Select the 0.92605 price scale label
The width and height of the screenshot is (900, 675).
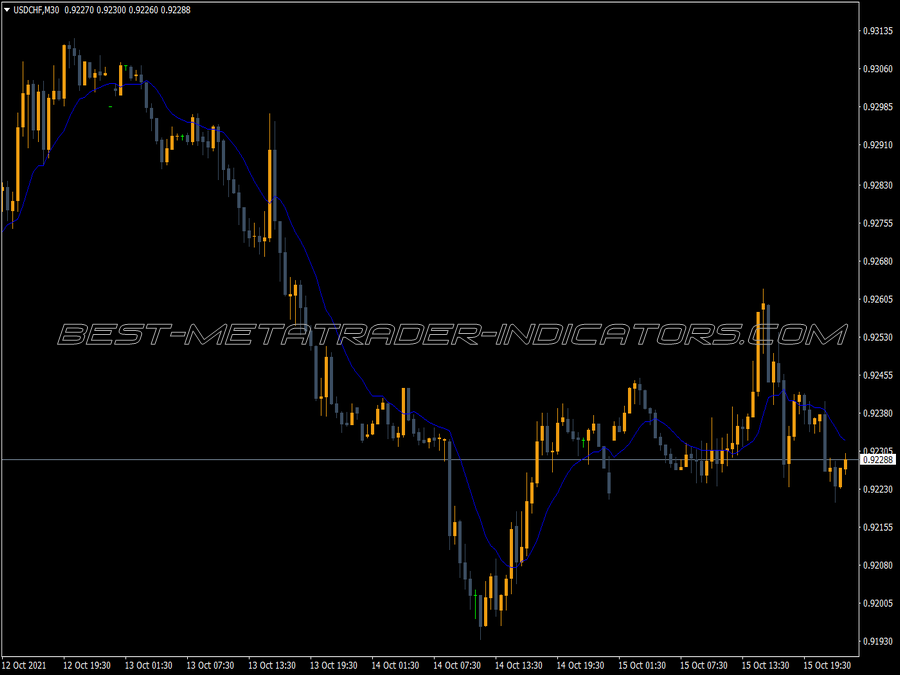pos(878,300)
